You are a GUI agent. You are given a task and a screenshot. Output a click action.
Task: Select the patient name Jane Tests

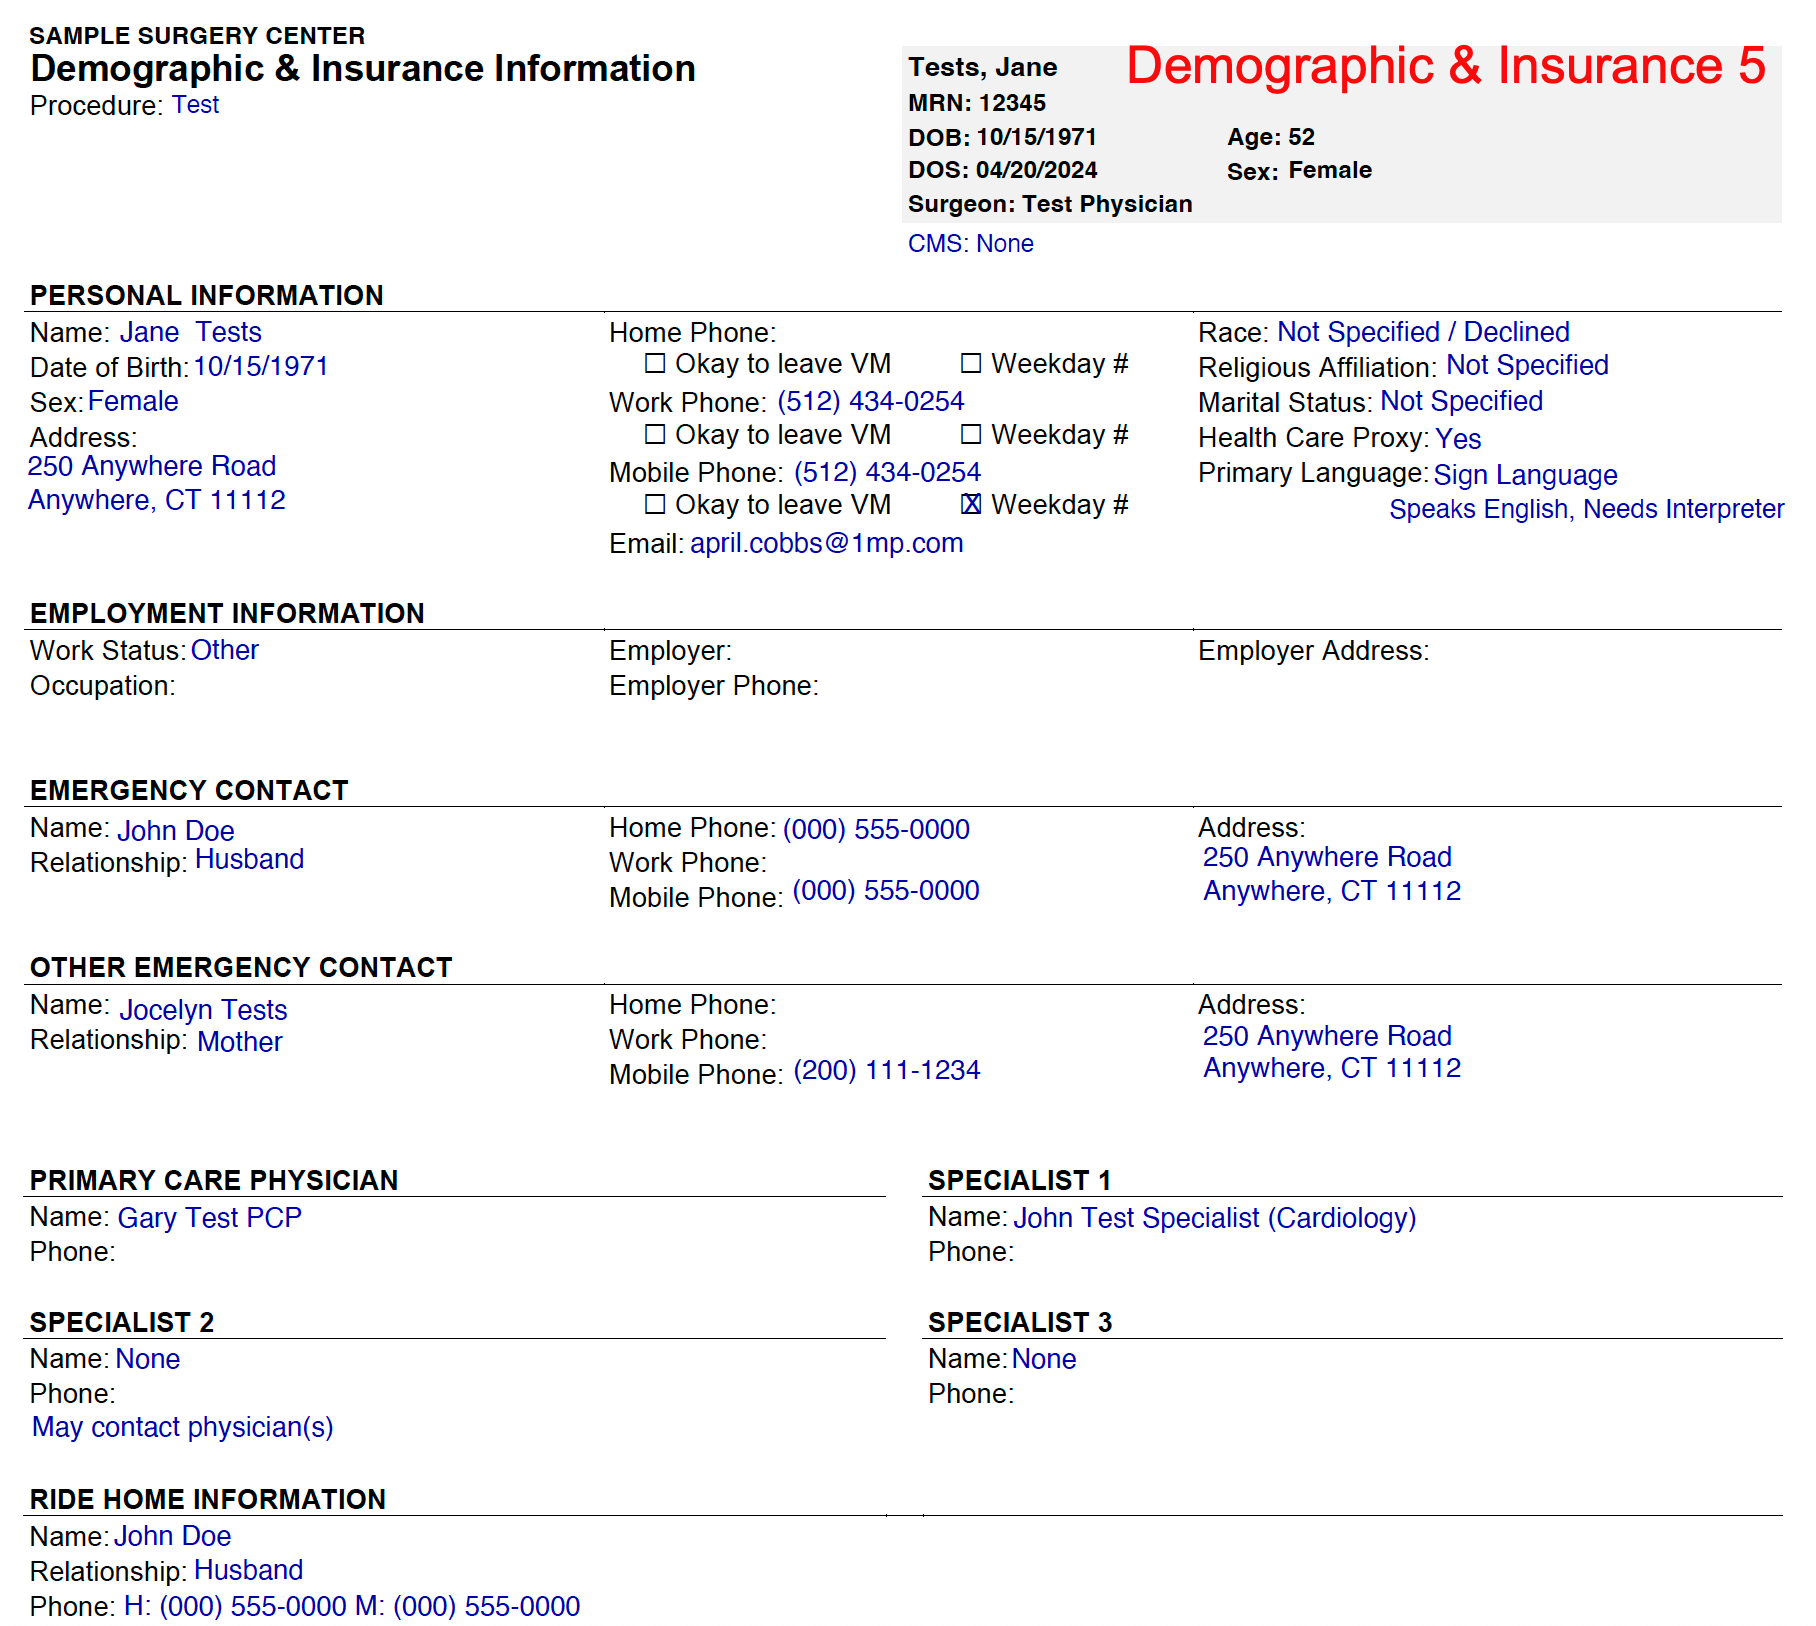click(x=191, y=332)
